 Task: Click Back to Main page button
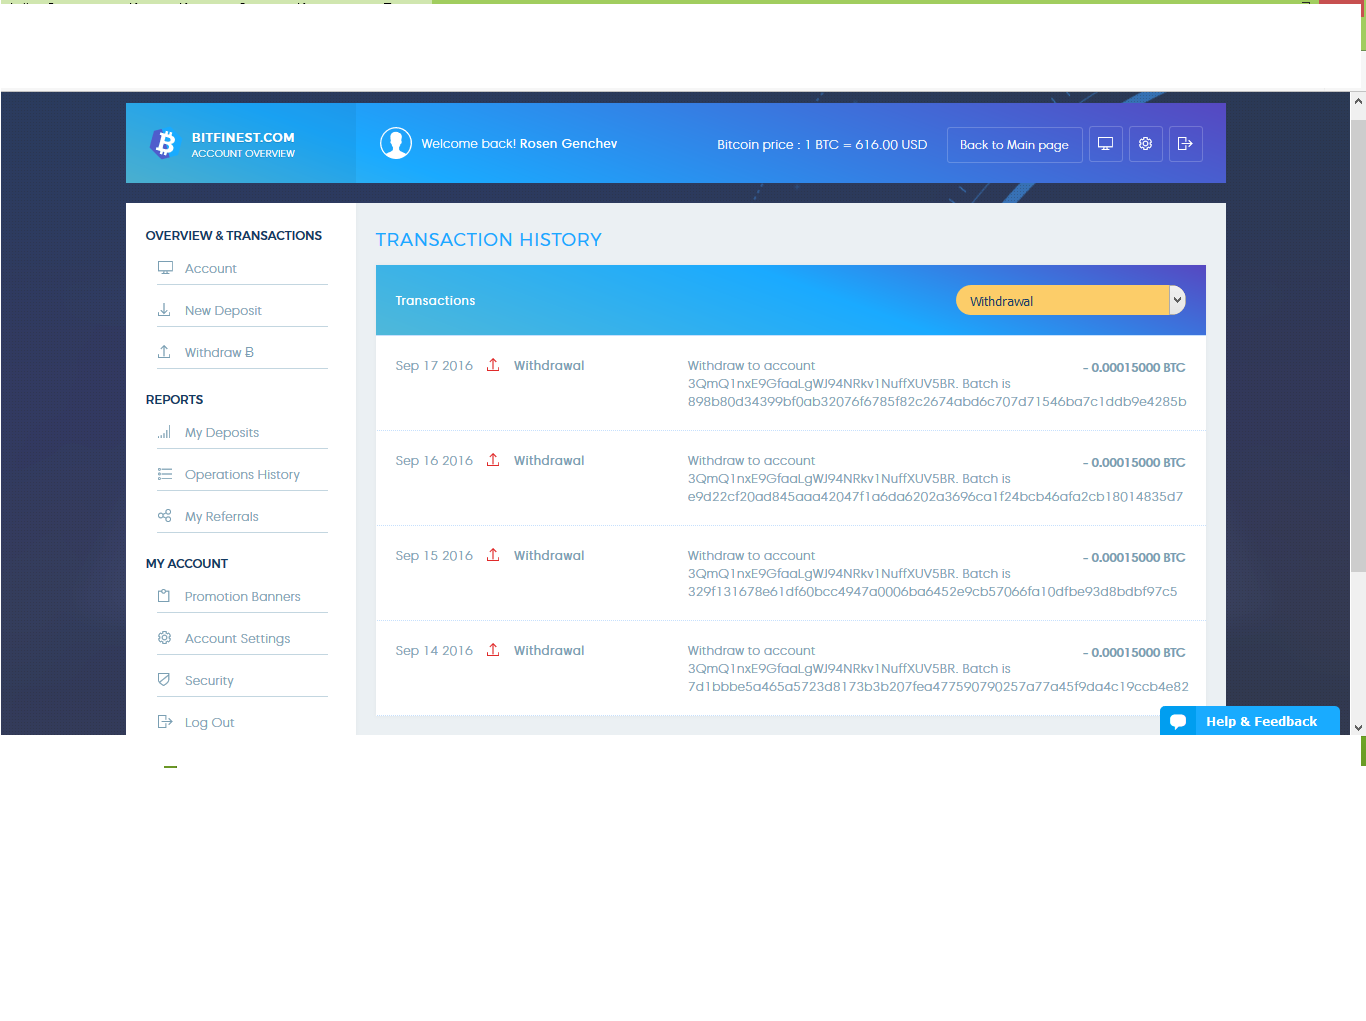tap(1014, 145)
